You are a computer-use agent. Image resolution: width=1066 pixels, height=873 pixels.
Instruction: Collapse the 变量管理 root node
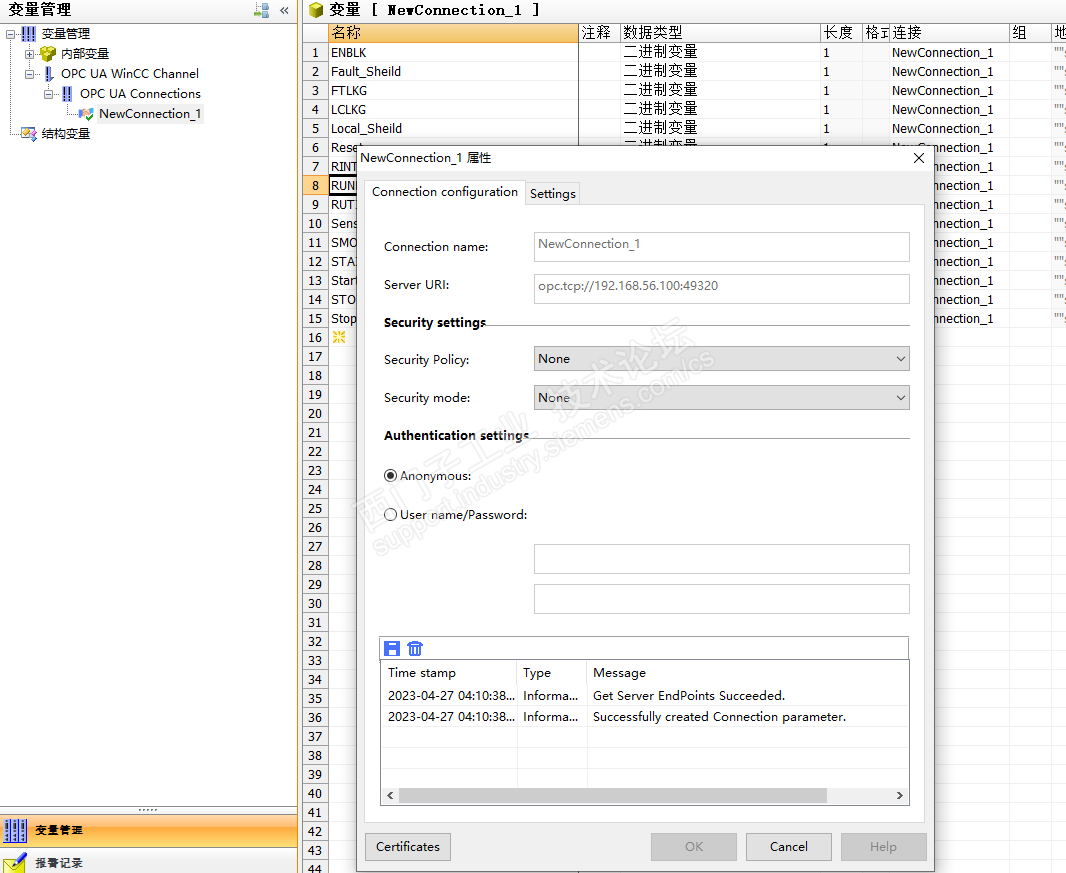[x=10, y=34]
